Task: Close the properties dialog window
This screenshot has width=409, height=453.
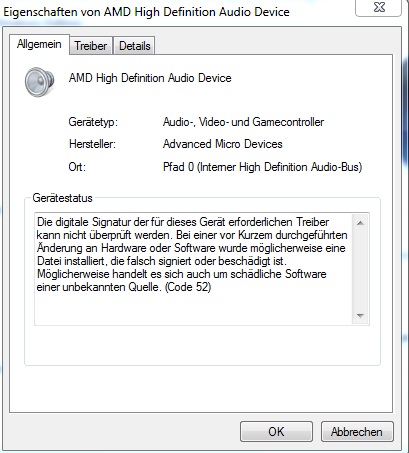Action: pos(379,7)
